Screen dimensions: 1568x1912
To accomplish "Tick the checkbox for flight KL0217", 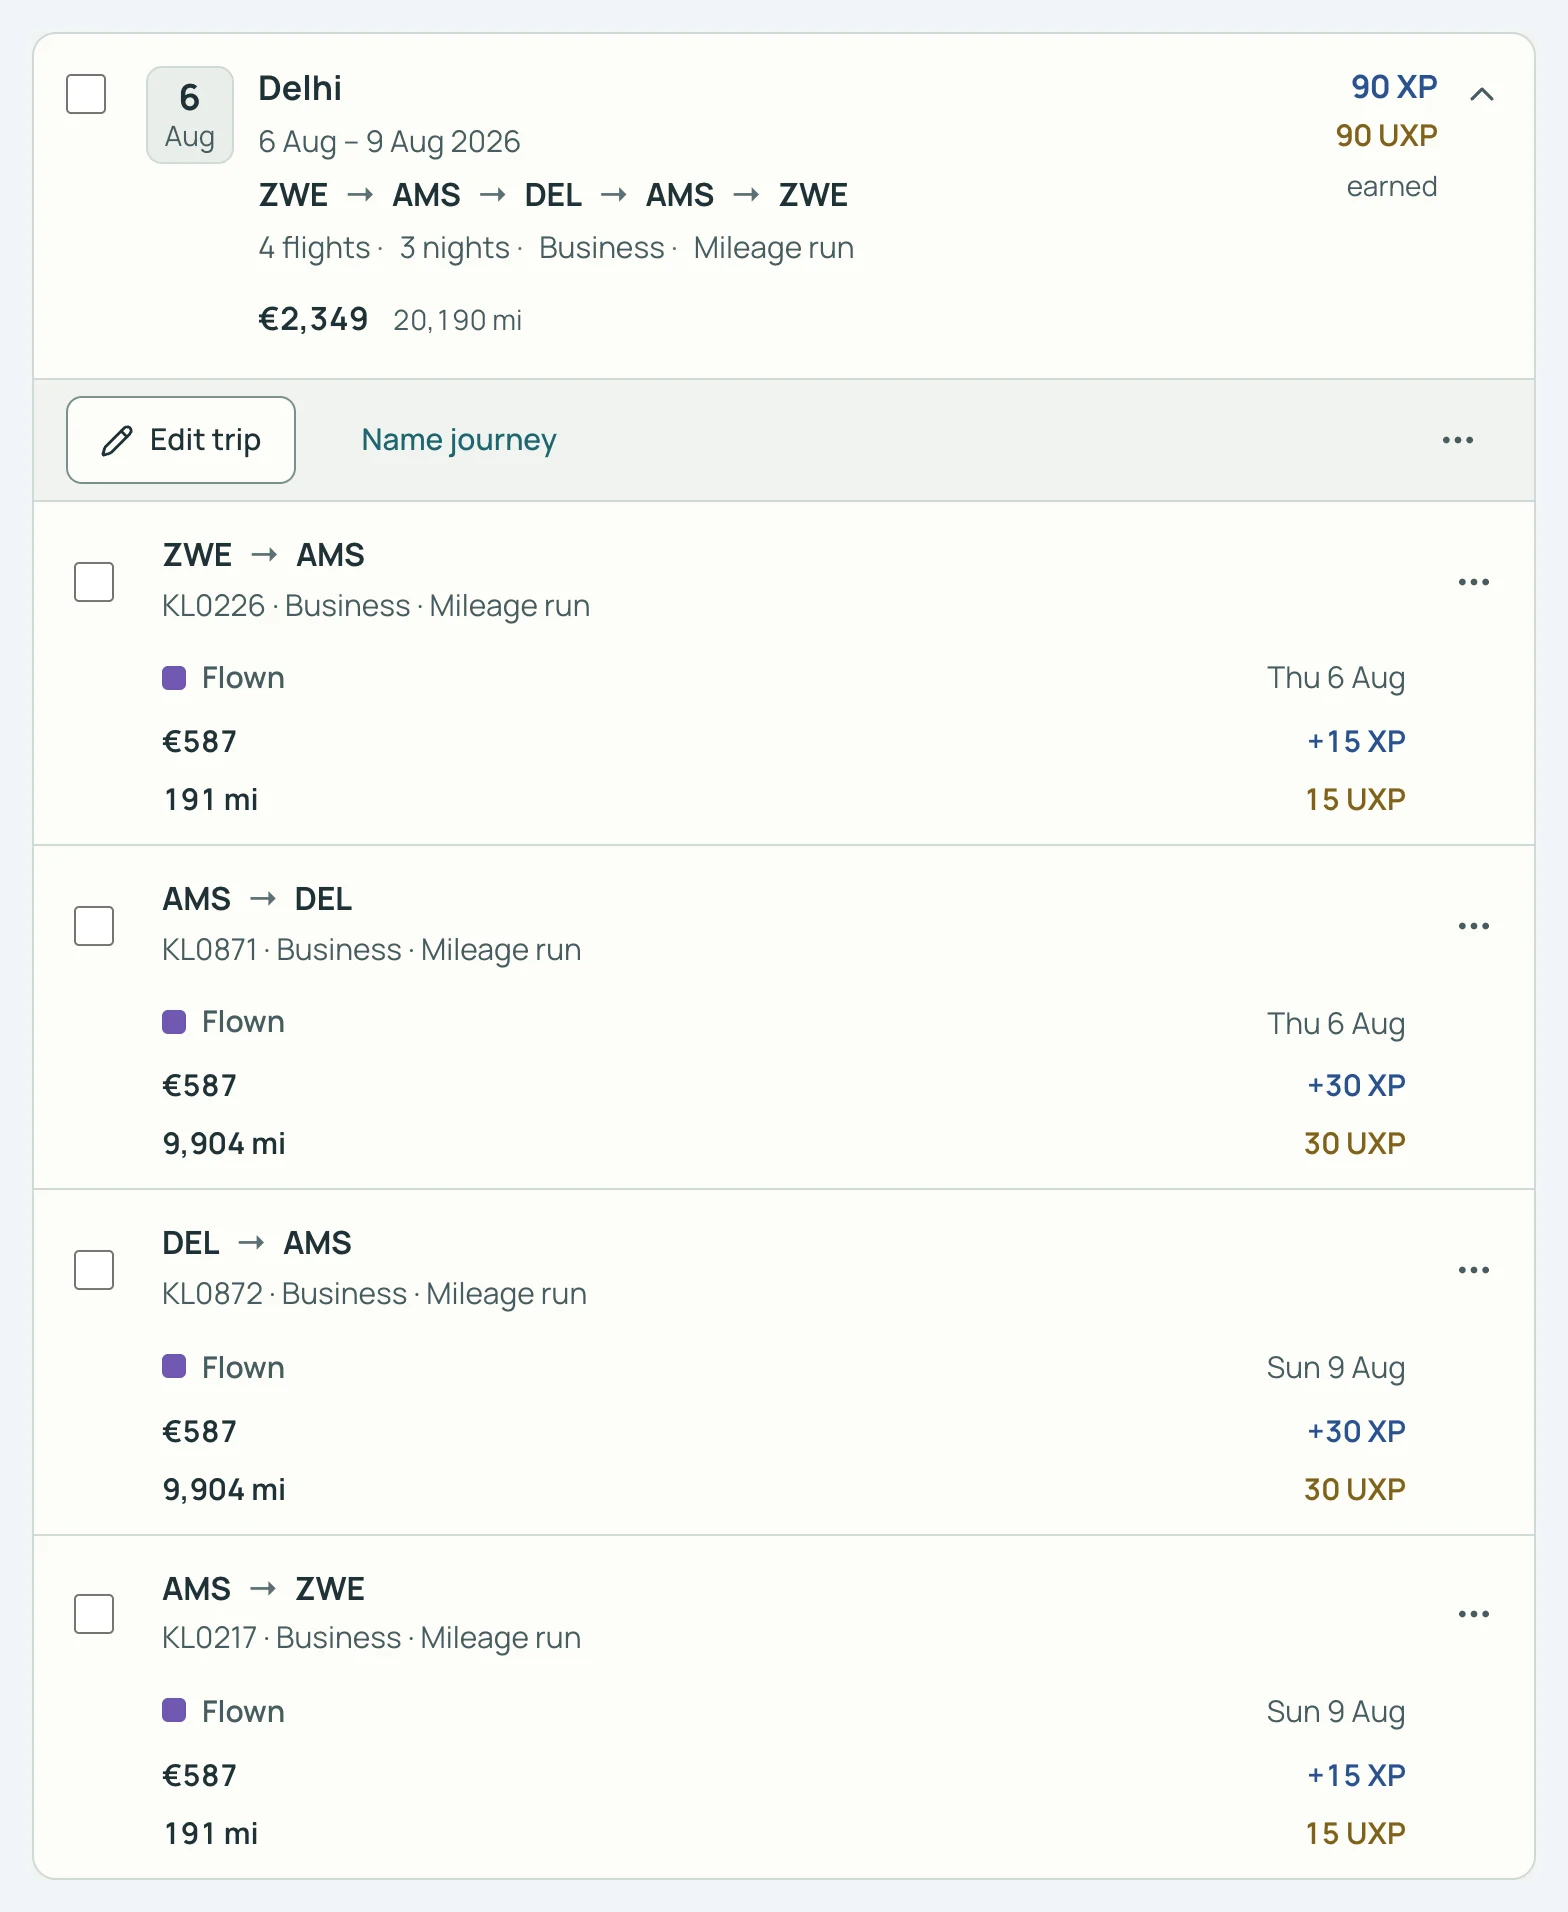I will pyautogui.click(x=94, y=1614).
